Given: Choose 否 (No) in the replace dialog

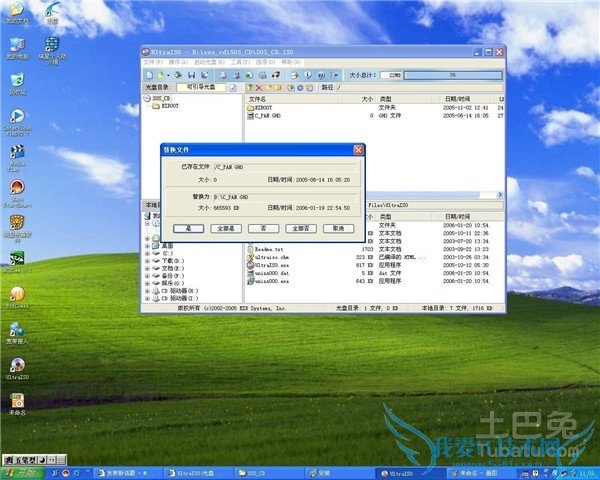Looking at the screenshot, I should tap(262, 228).
